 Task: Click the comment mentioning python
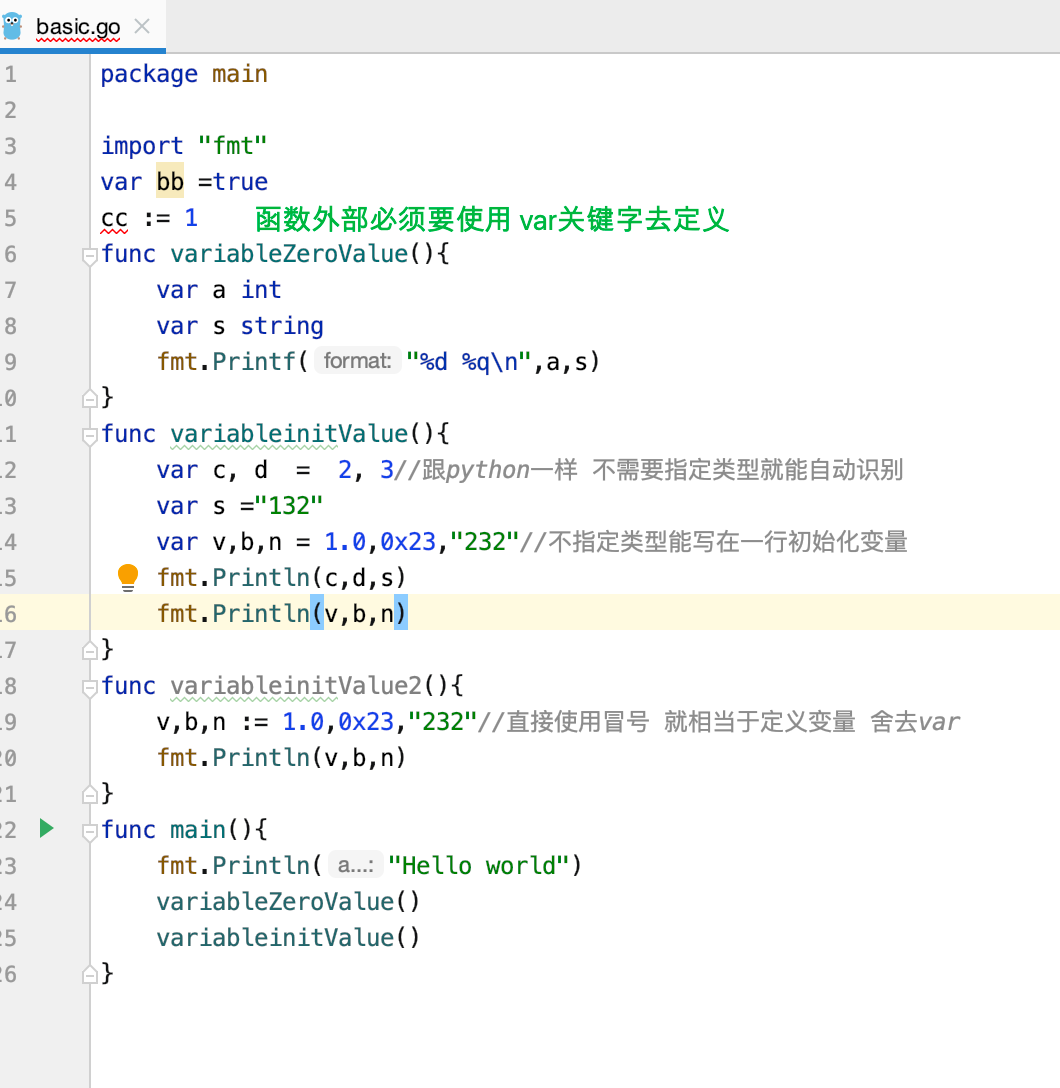pos(649,470)
